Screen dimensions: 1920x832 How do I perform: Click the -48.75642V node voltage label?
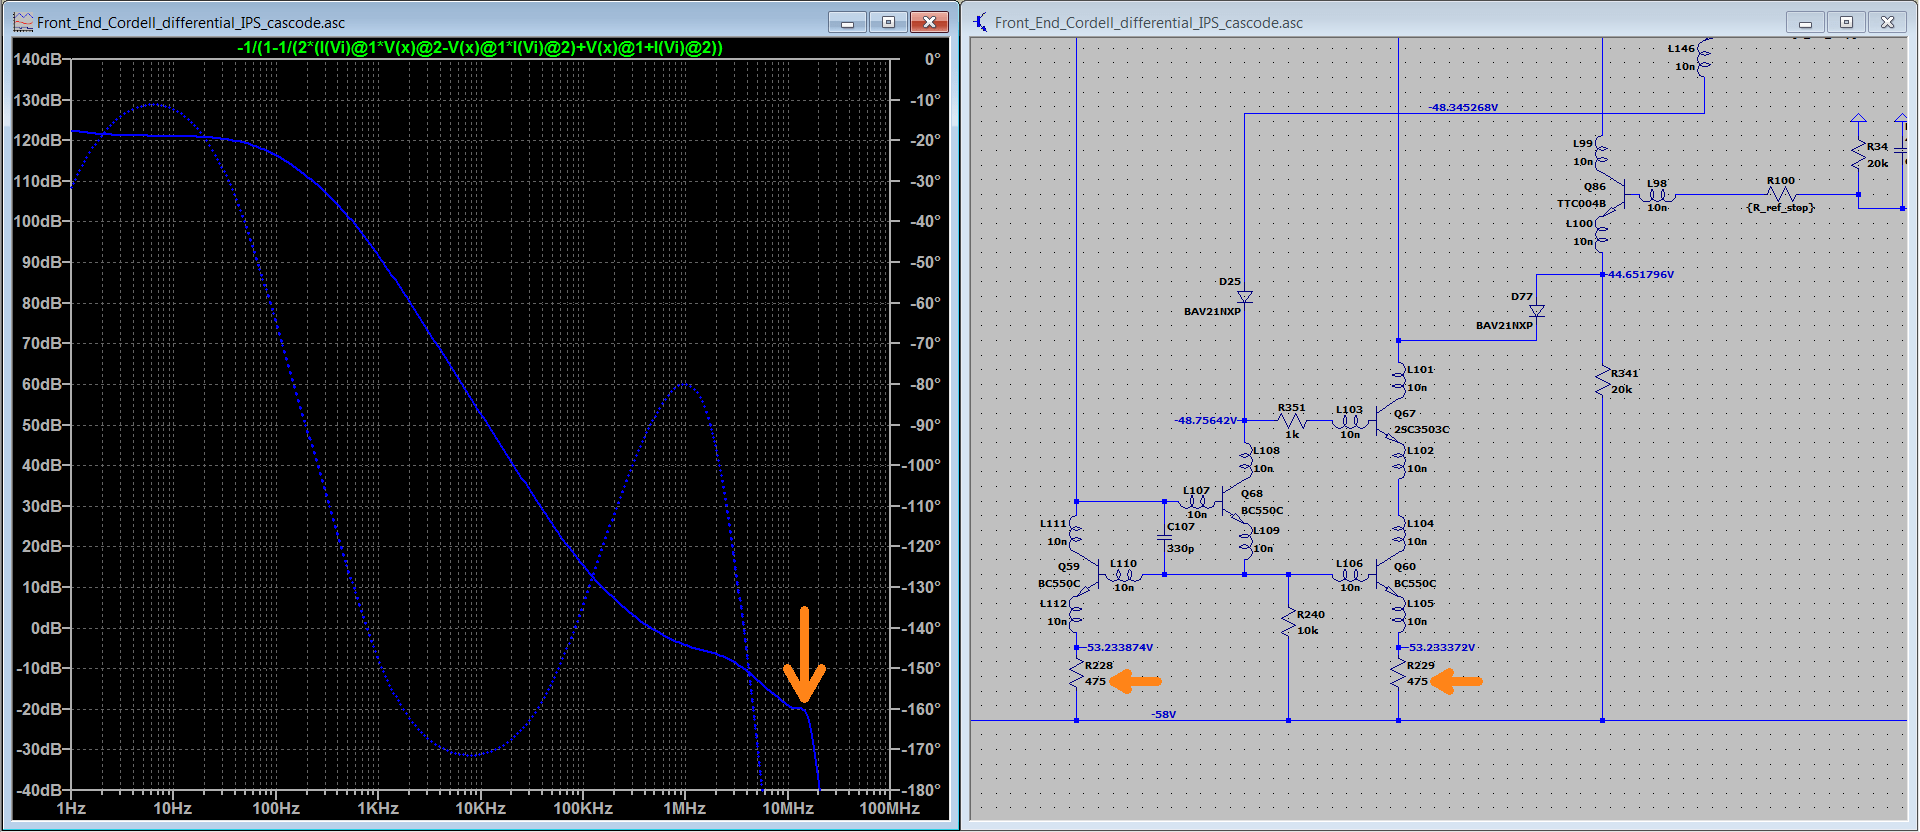pos(1206,420)
